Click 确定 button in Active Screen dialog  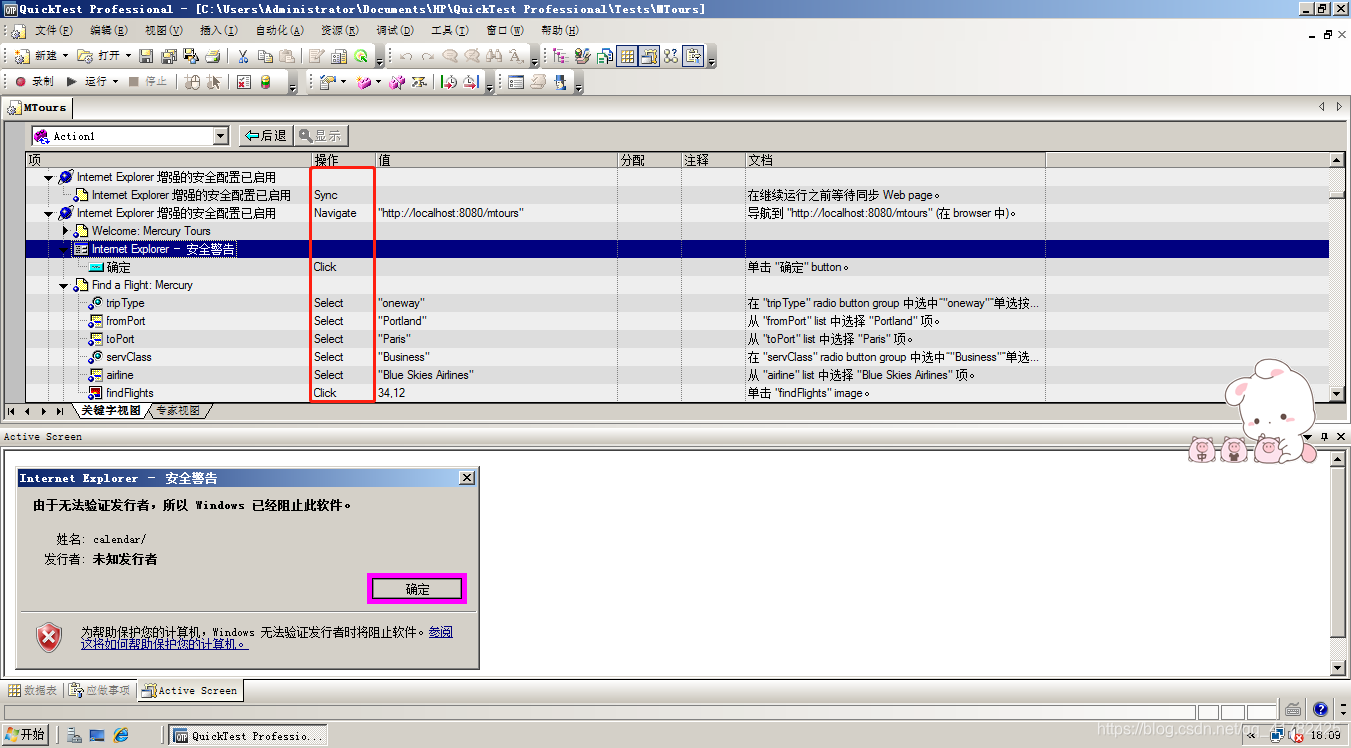coord(417,589)
